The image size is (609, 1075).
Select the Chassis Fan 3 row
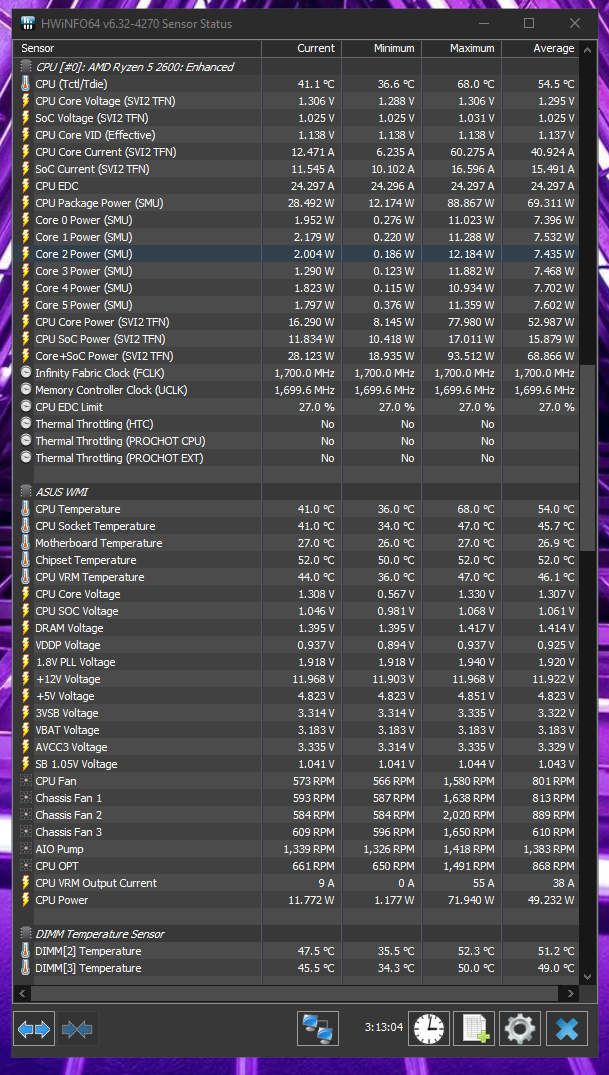coord(296,832)
